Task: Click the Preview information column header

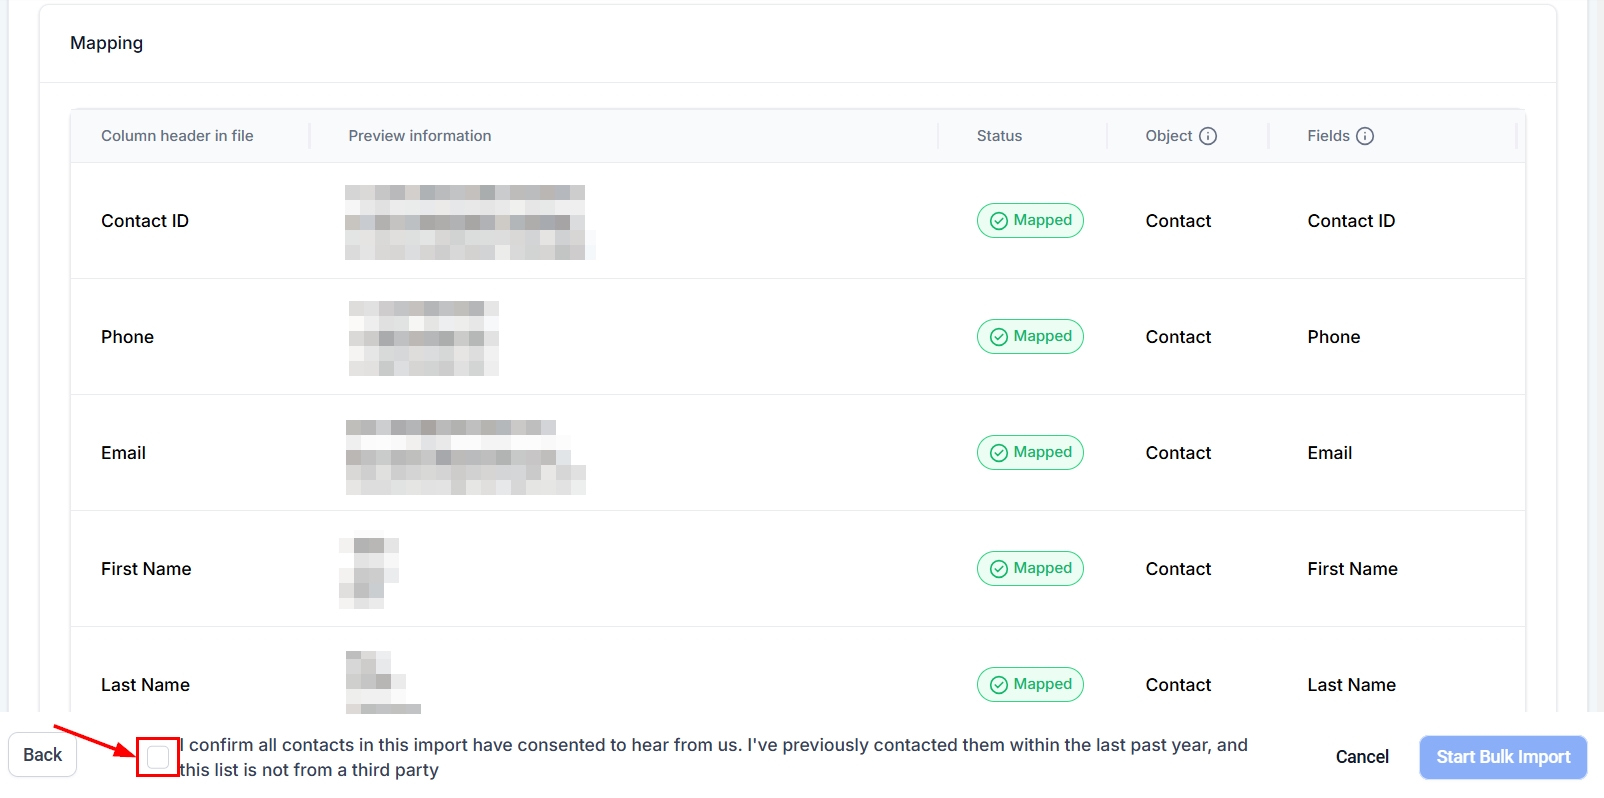Action: (x=420, y=136)
